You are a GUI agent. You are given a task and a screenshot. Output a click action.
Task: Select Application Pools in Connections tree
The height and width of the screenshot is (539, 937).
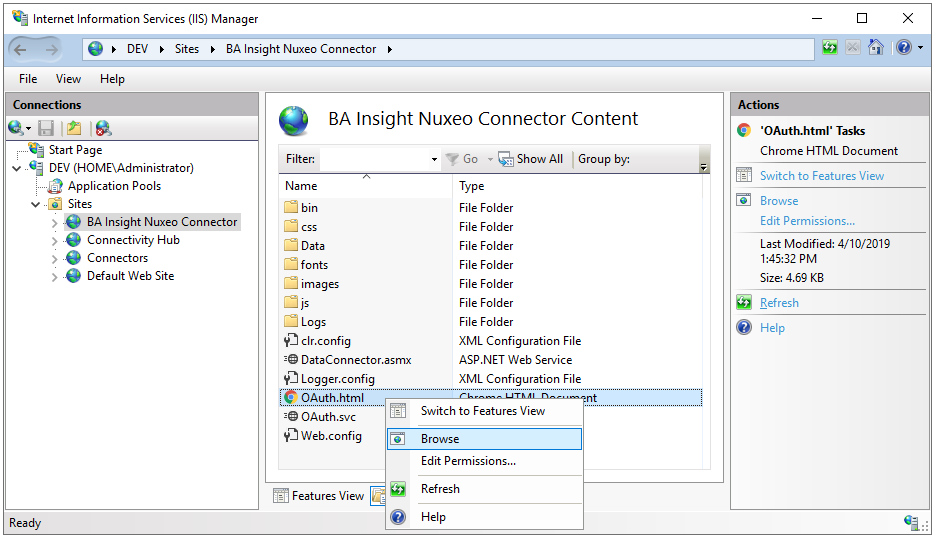pyautogui.click(x=114, y=186)
